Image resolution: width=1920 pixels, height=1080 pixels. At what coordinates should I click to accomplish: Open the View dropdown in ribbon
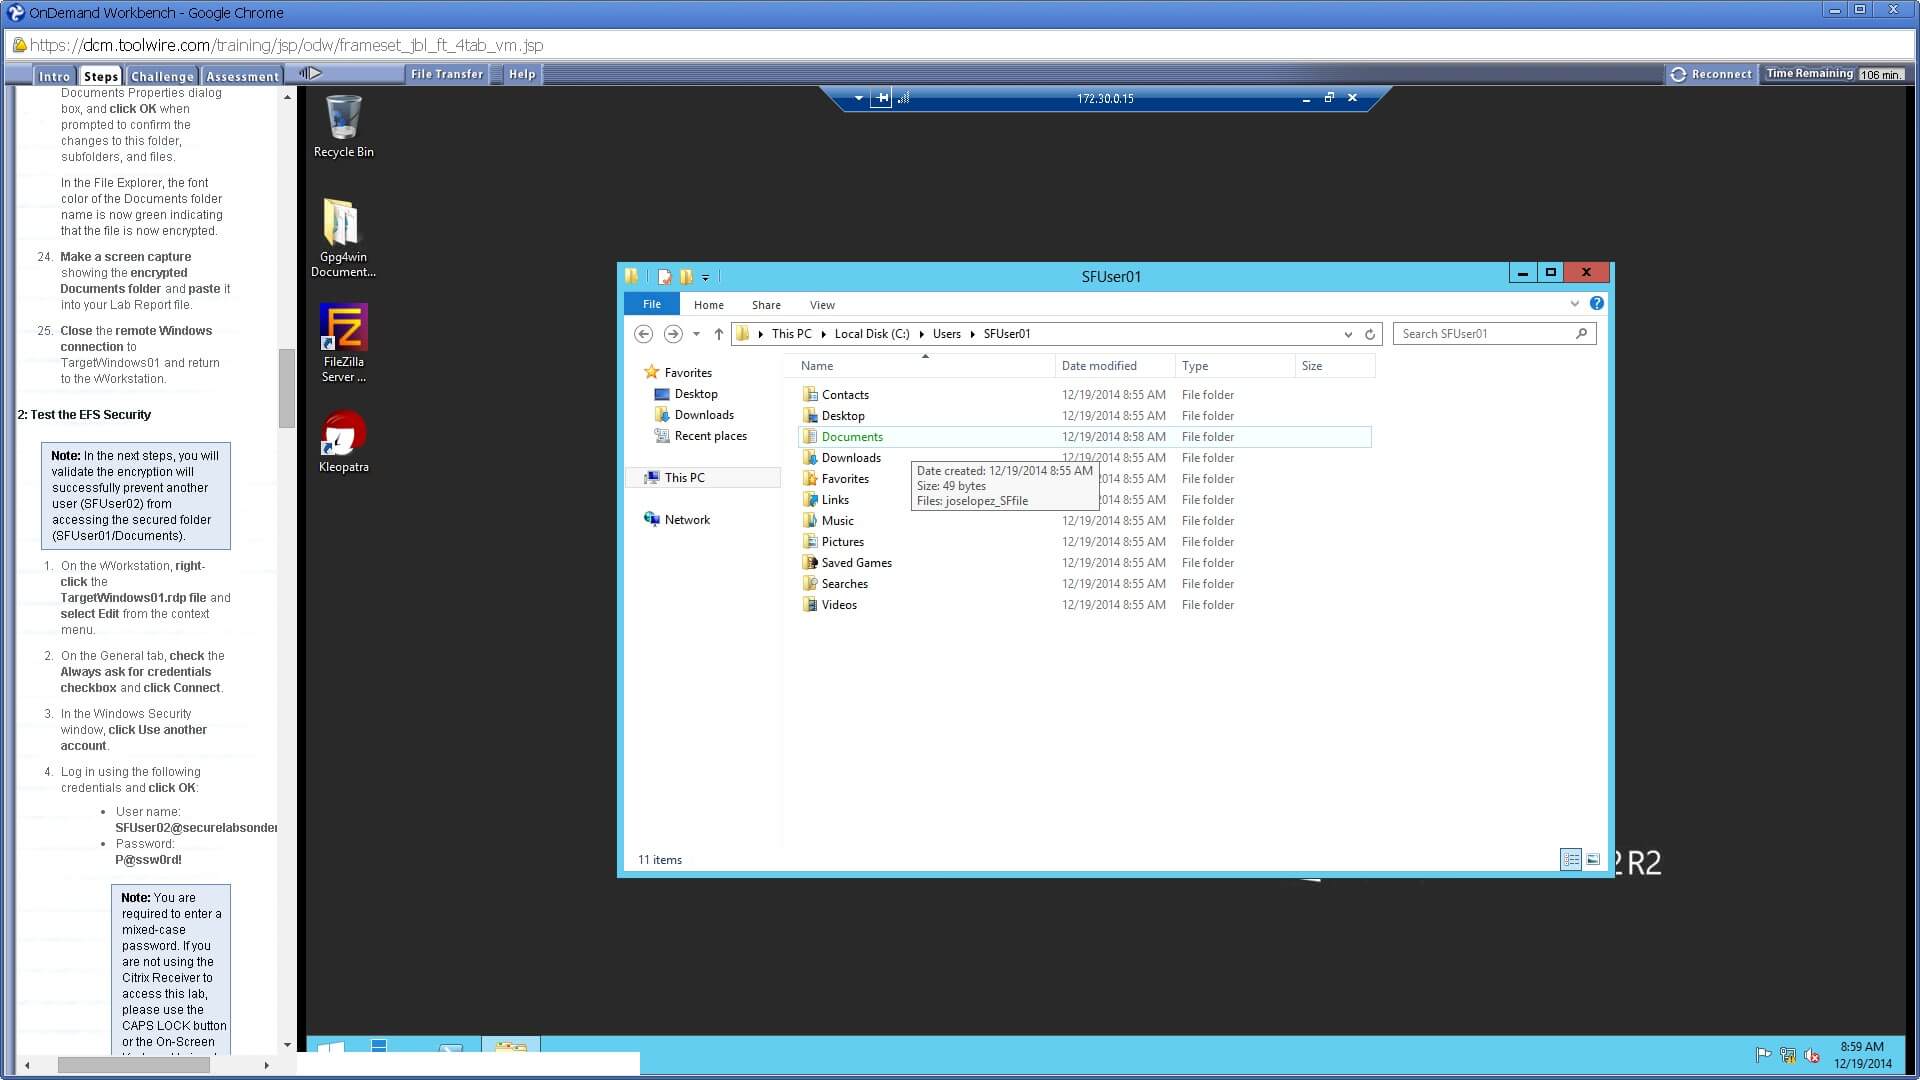click(x=822, y=305)
